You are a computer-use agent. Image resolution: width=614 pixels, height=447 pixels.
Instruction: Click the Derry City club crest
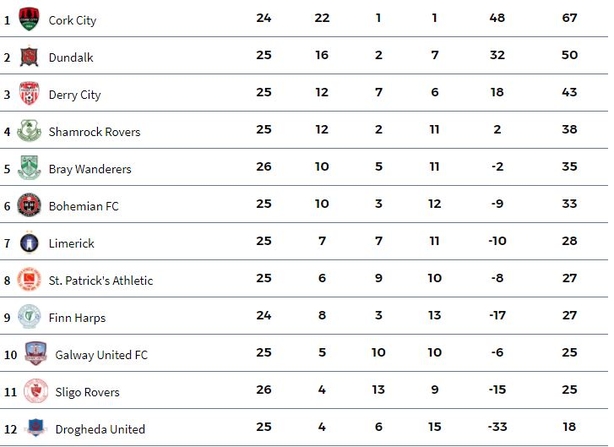(x=29, y=93)
